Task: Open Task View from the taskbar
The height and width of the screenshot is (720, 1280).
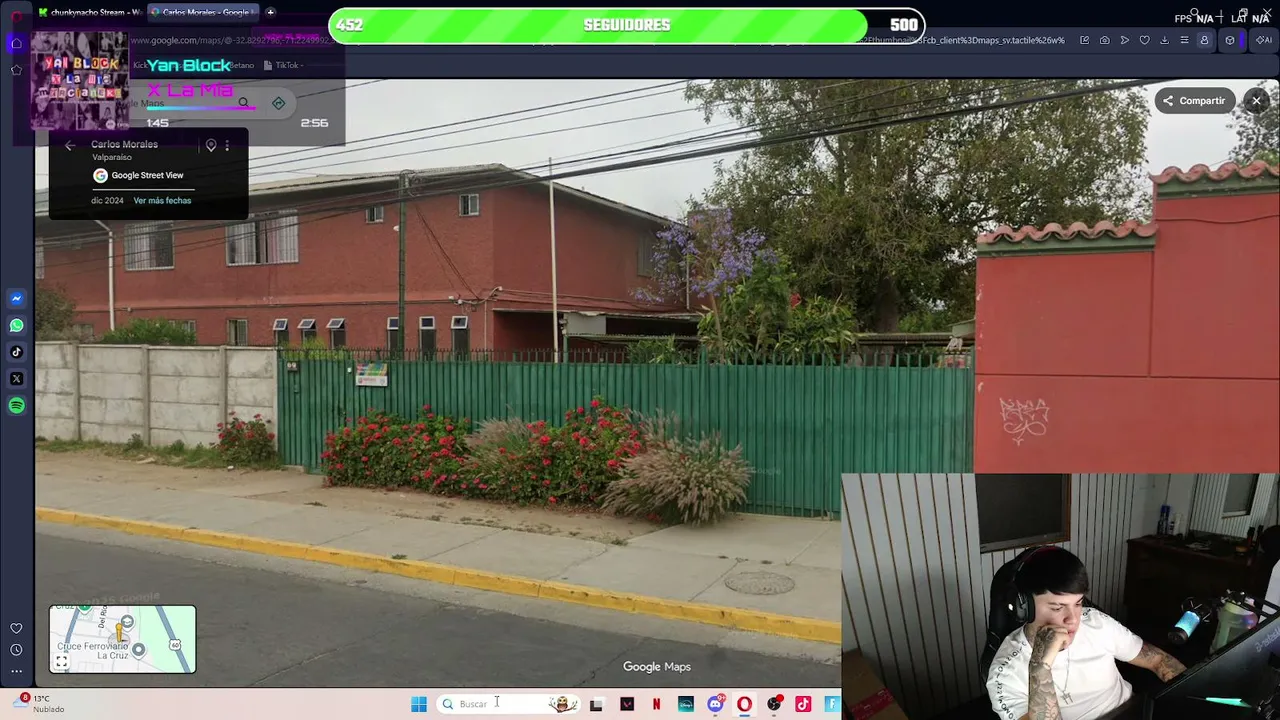Action: (596, 704)
